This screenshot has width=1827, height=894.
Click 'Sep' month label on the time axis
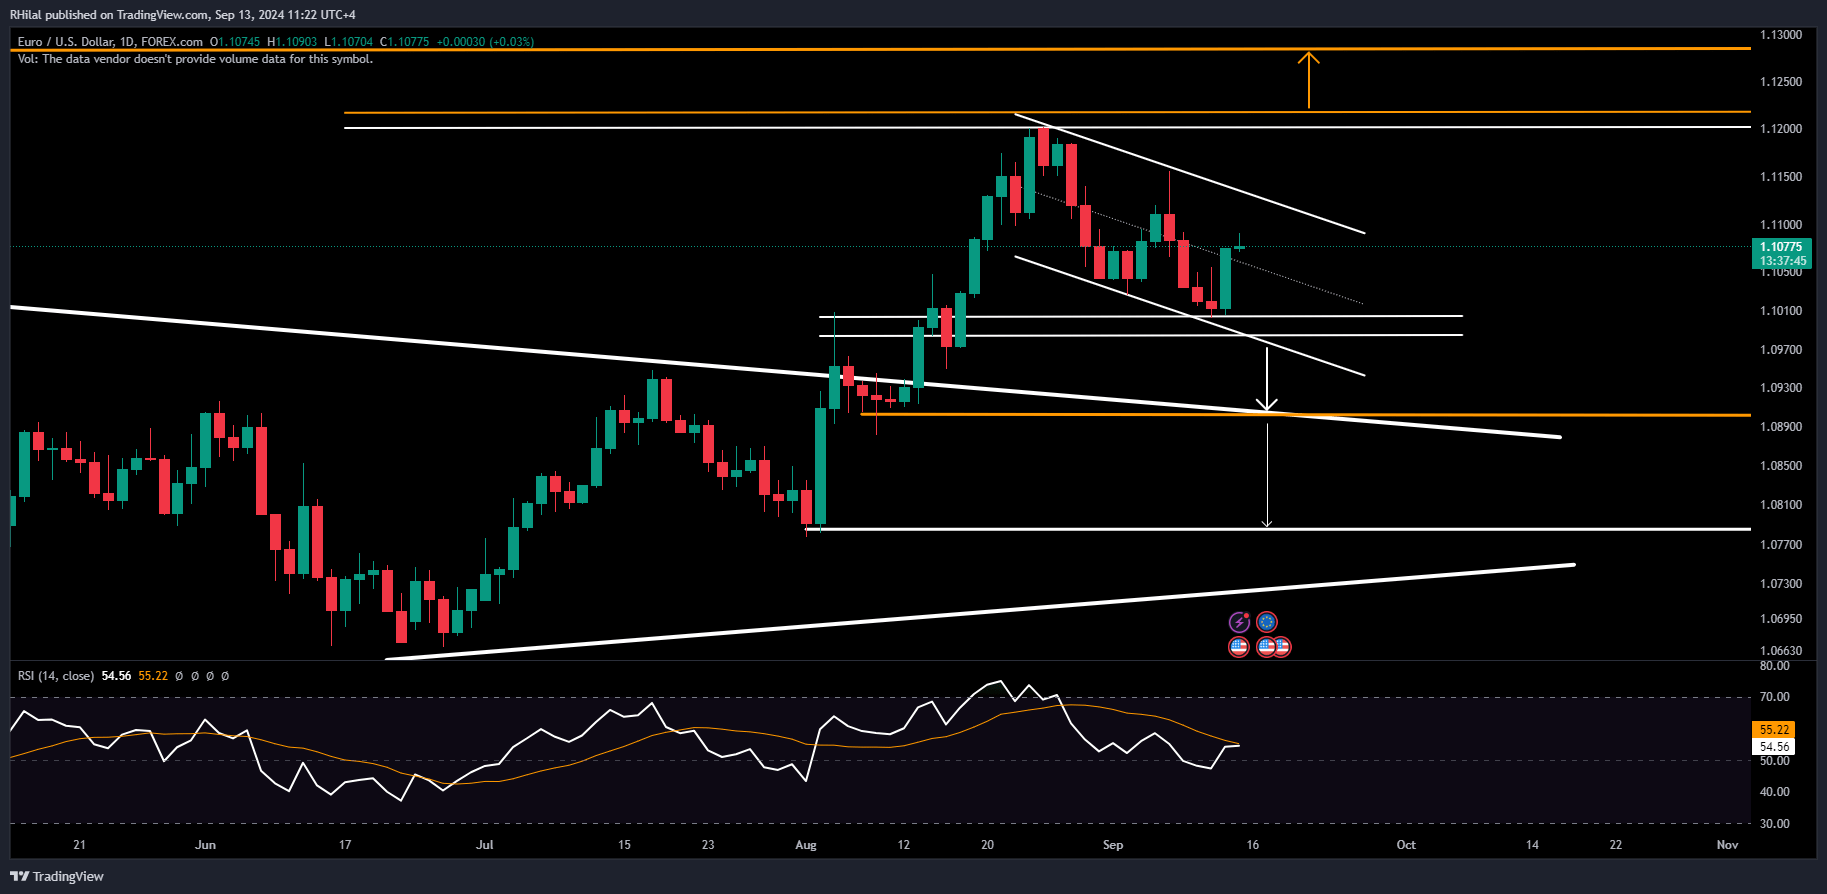(x=1113, y=845)
